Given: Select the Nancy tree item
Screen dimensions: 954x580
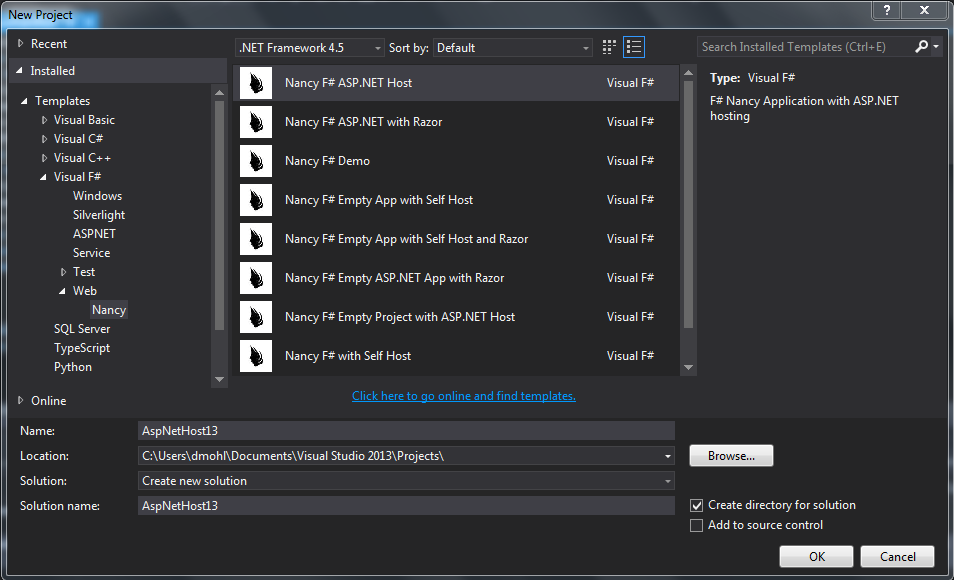Looking at the screenshot, I should point(109,310).
